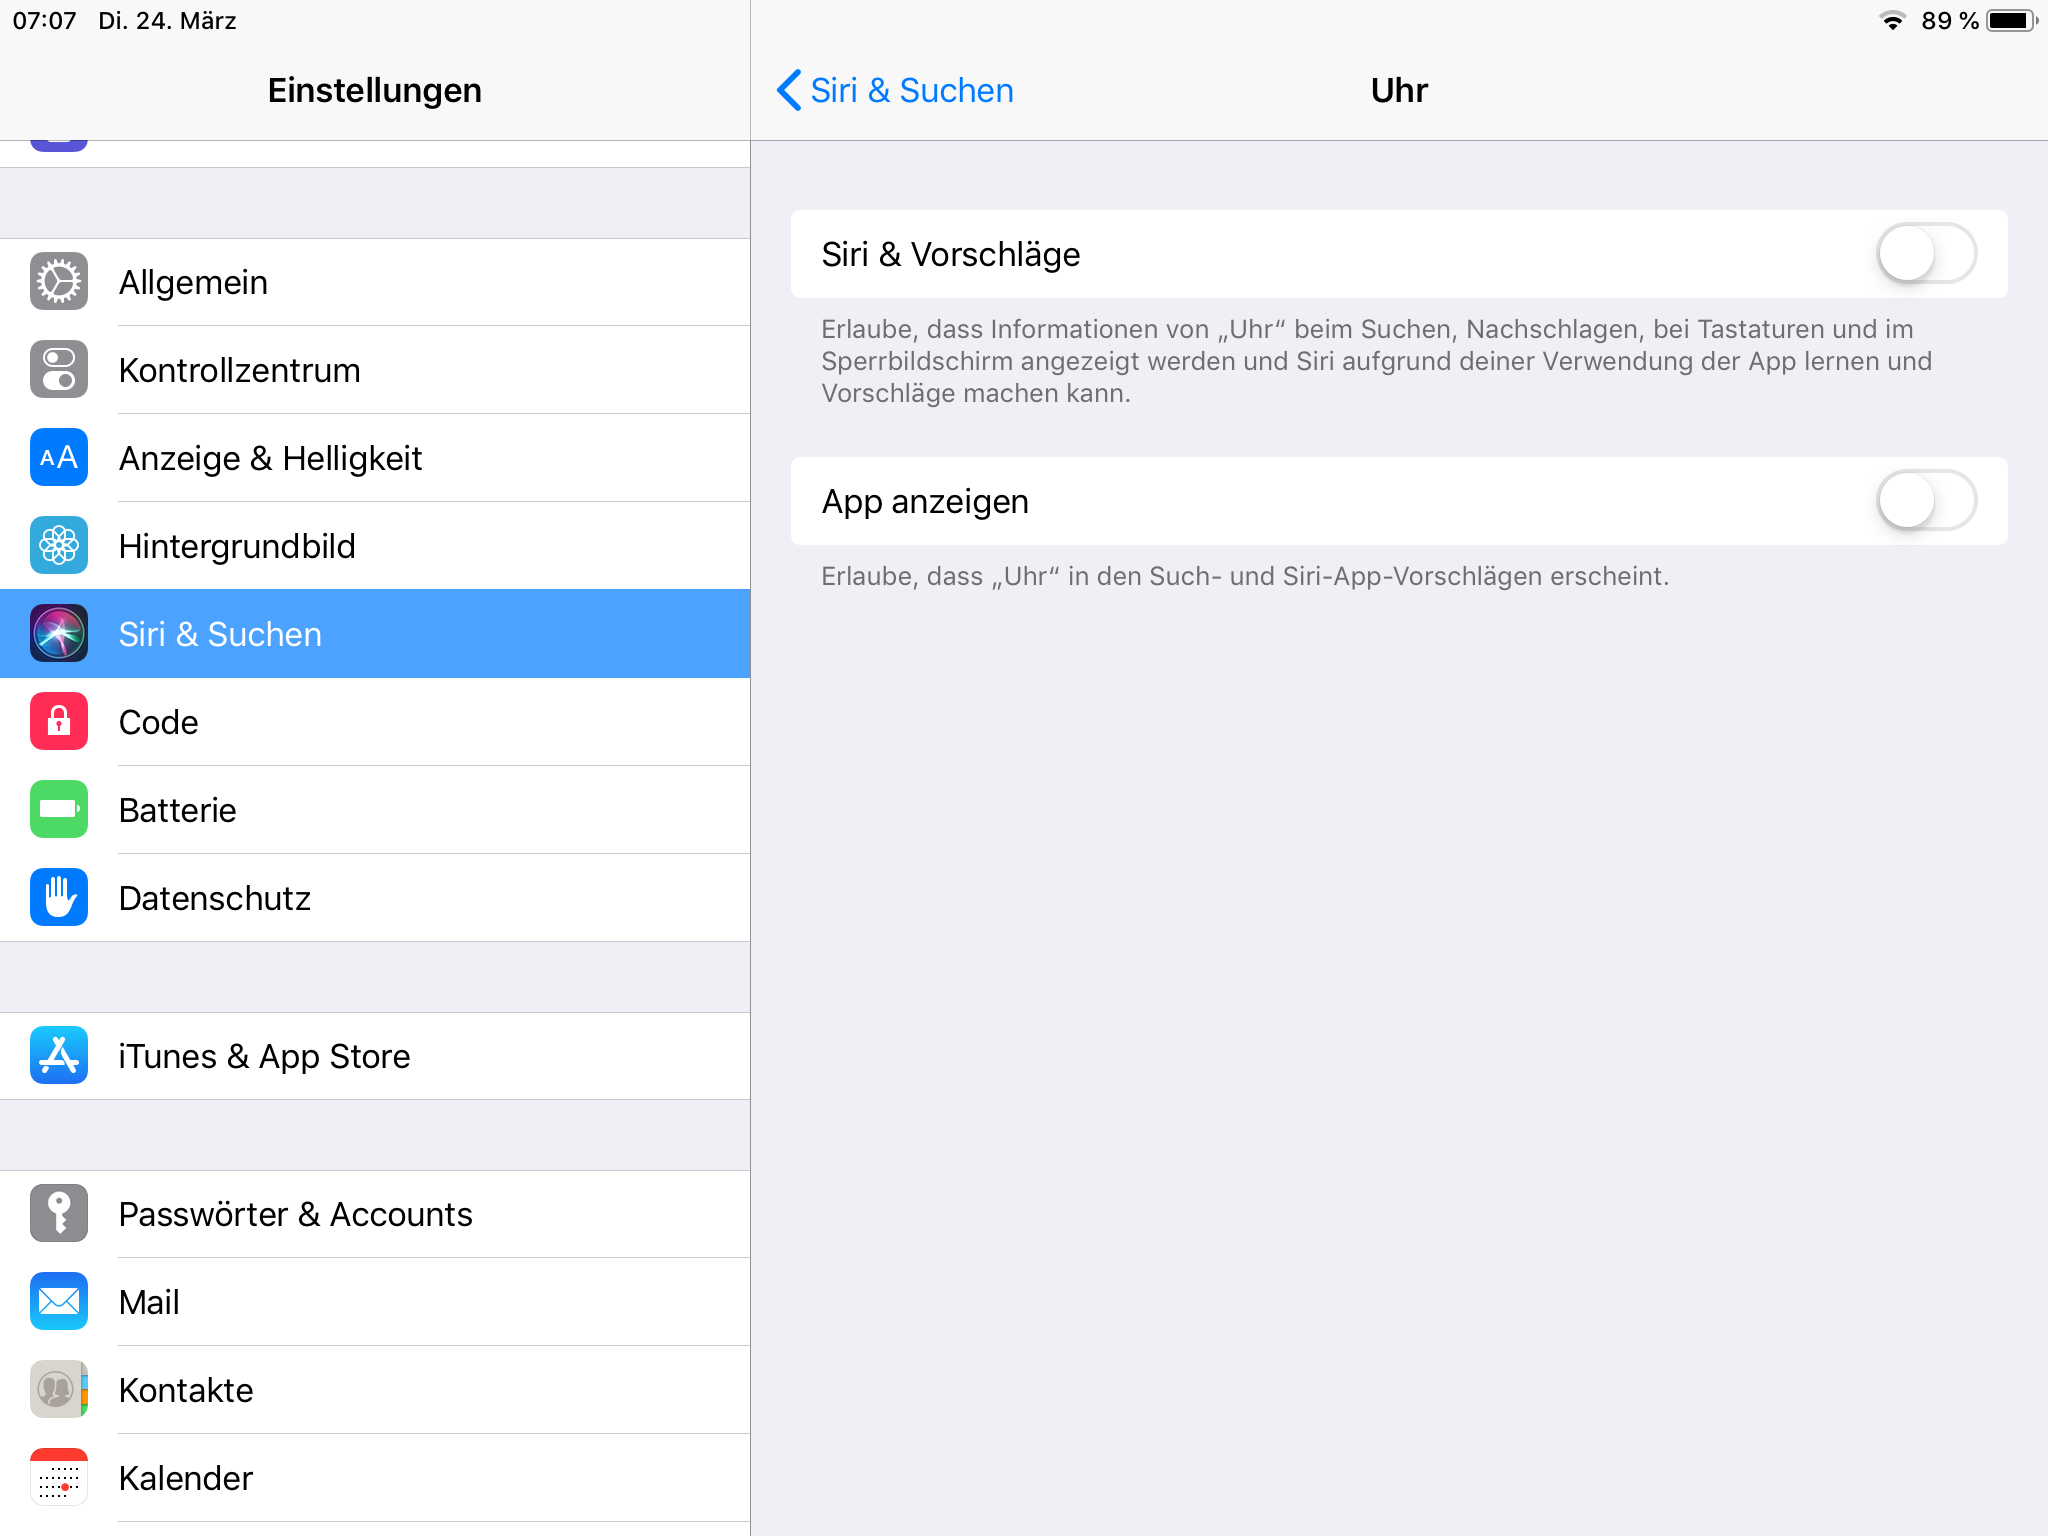The height and width of the screenshot is (1536, 2048).
Task: Tap the iTunes & App Store icon
Action: click(59, 1056)
